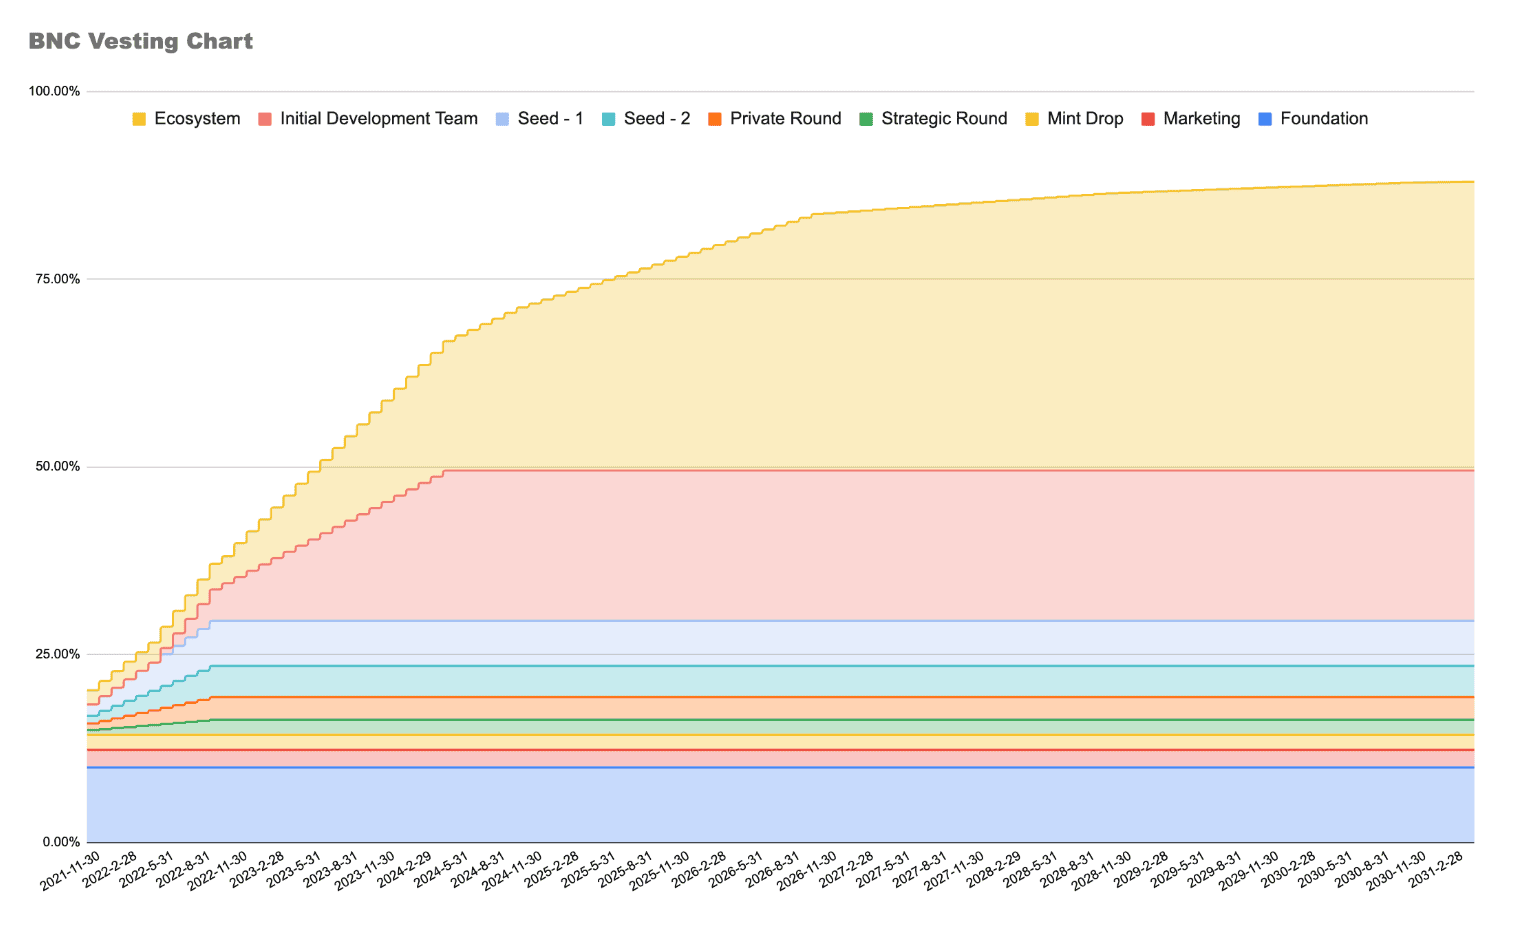Select the Initial Development Team legend label
Image resolution: width=1530 pixels, height=932 pixels.
379,119
